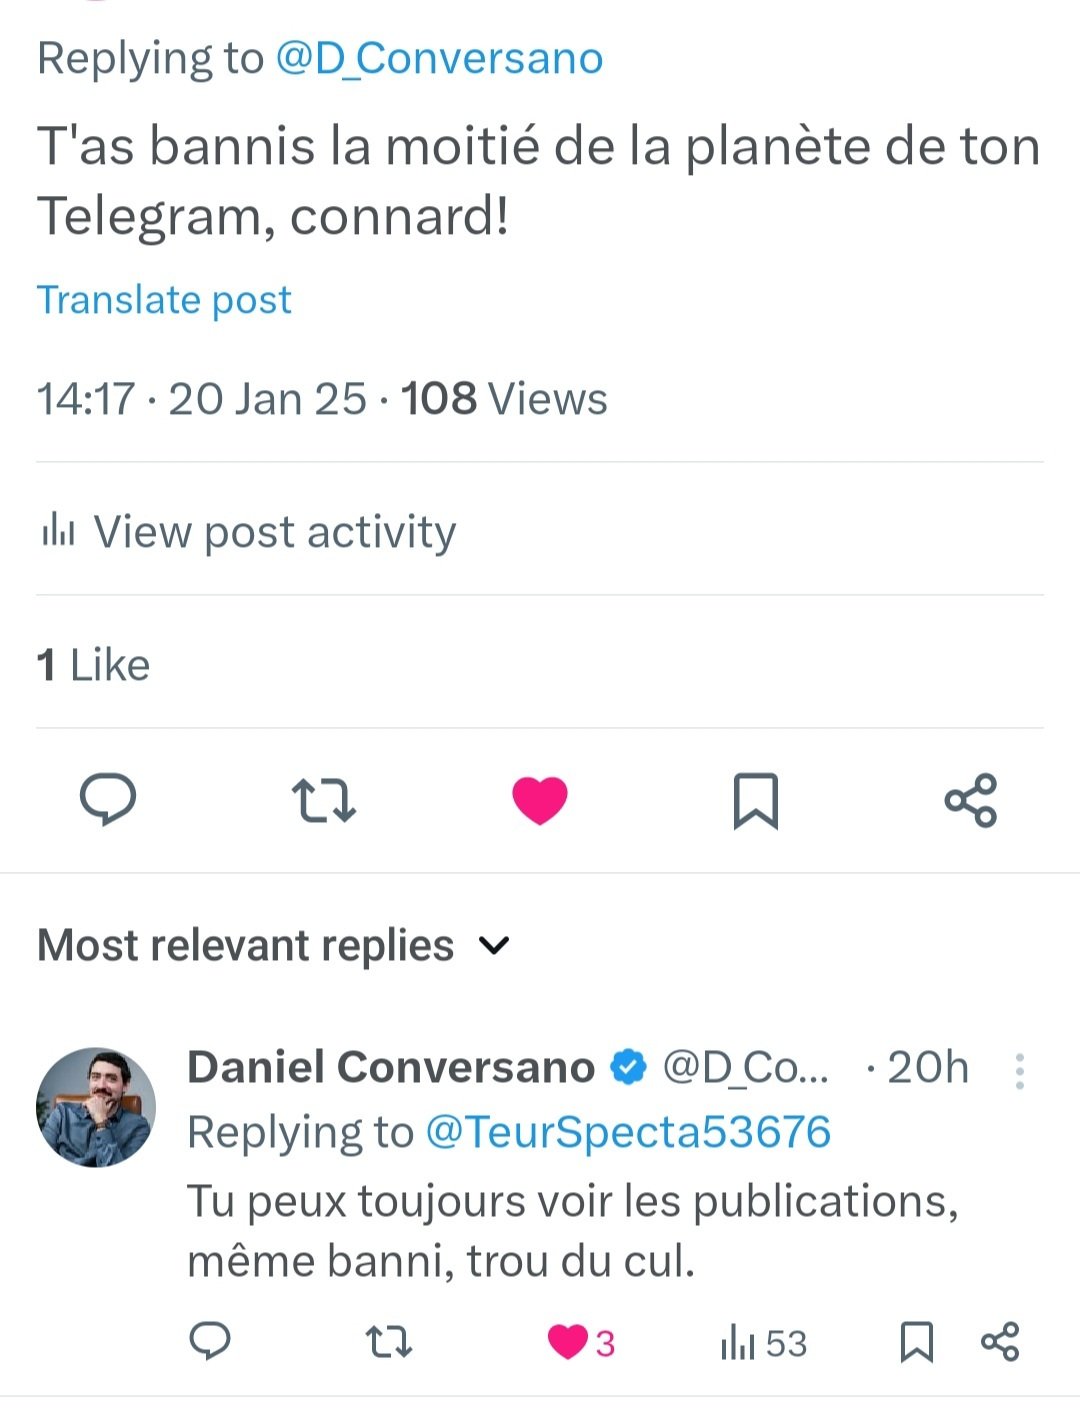Tap the Daniel Conversano display name
The height and width of the screenshot is (1412, 1080).
point(391,1068)
